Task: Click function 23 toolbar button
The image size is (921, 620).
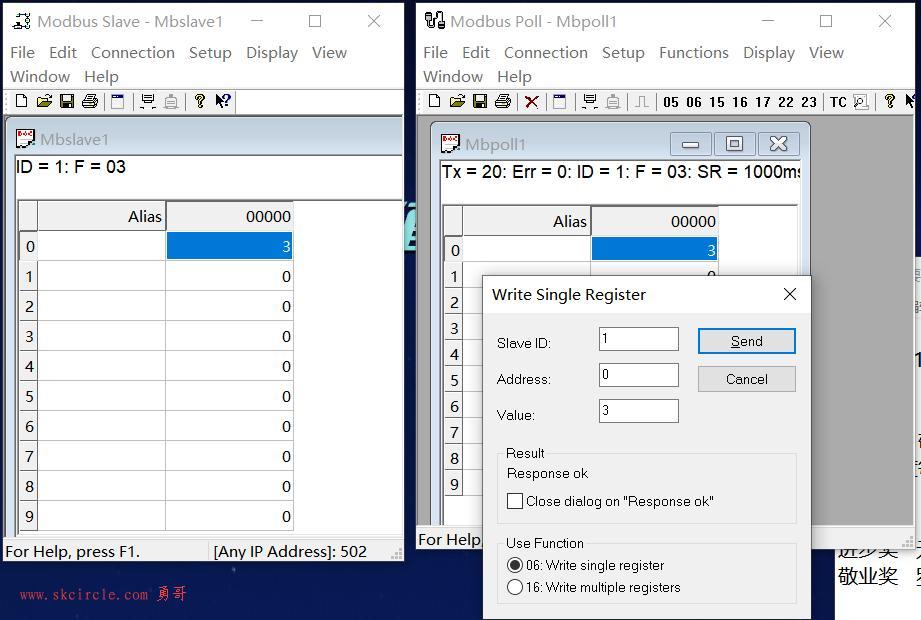Action: [x=809, y=102]
